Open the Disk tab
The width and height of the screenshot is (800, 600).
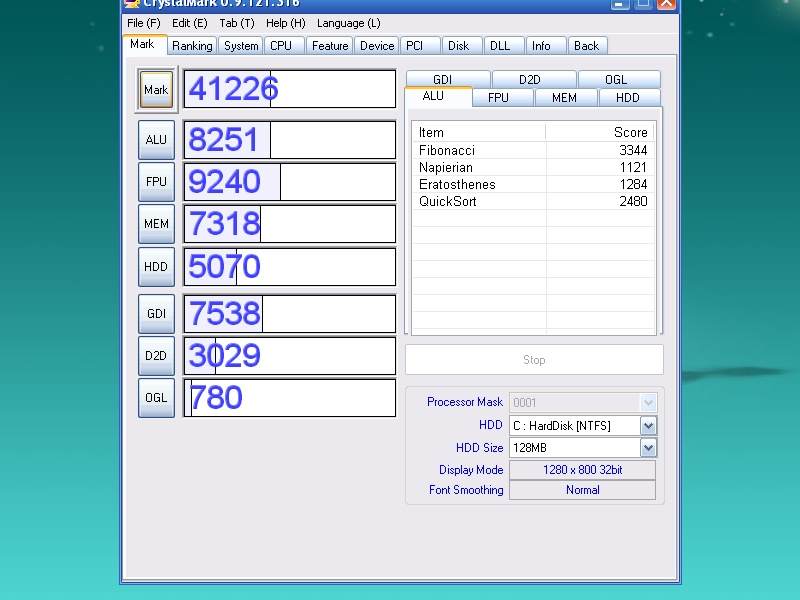coord(458,46)
